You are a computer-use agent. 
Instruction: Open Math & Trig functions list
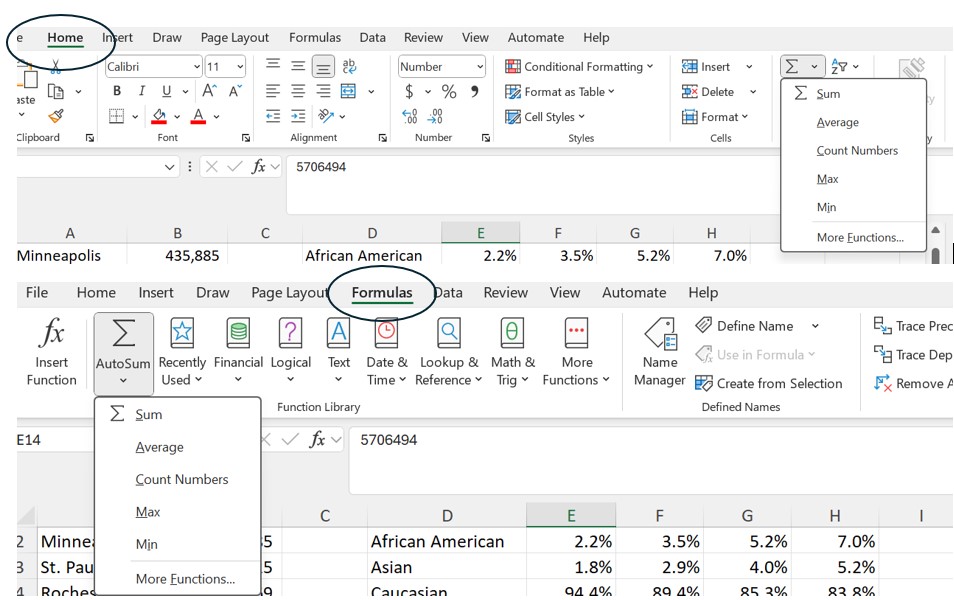point(513,352)
